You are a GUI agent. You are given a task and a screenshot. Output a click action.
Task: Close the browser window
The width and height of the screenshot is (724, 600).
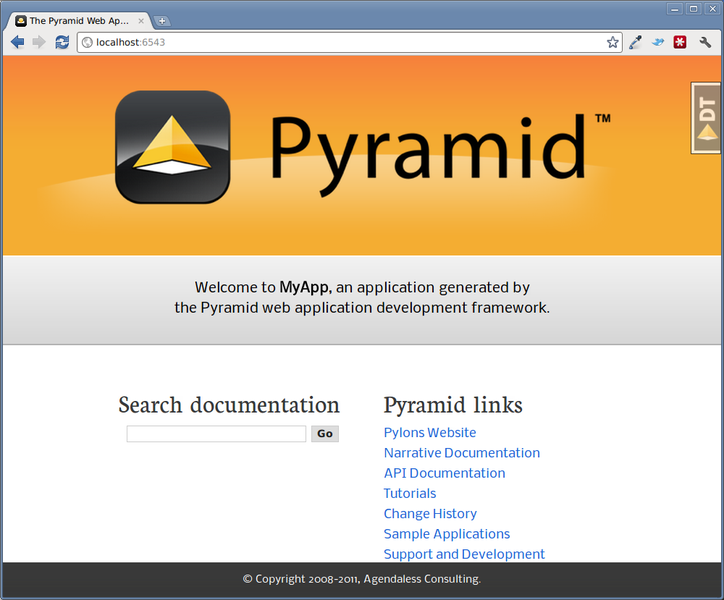712,9
